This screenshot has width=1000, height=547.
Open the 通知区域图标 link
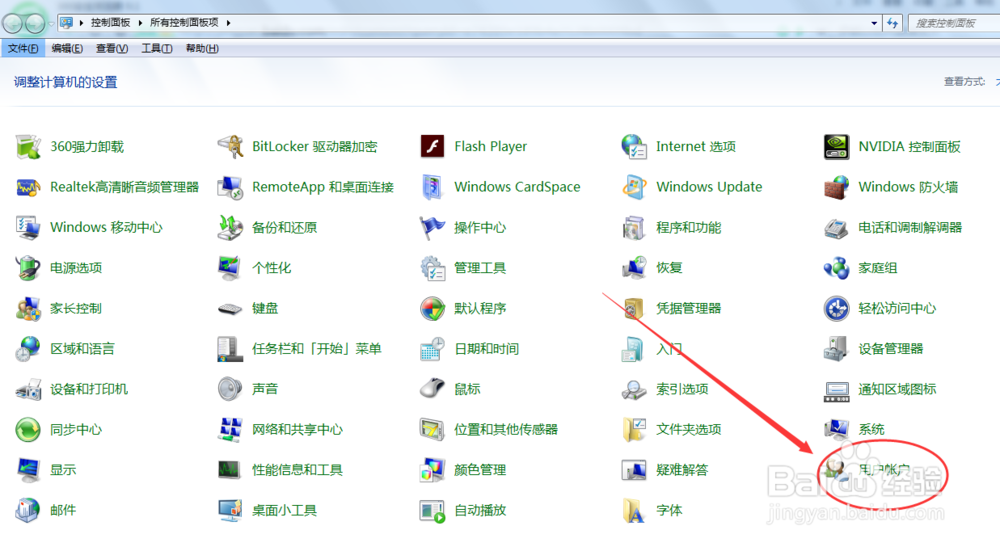tap(897, 389)
